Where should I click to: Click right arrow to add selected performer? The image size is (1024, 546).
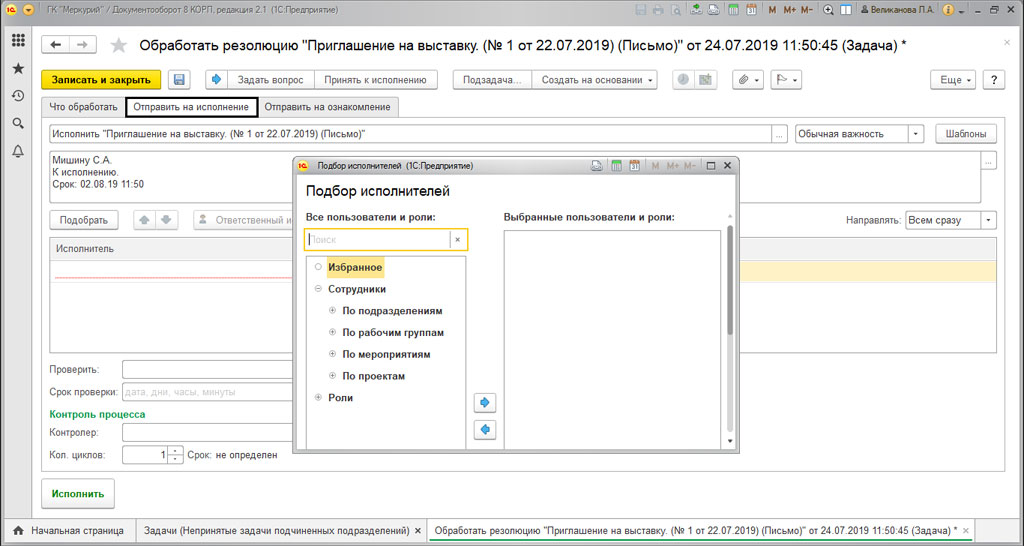485,402
